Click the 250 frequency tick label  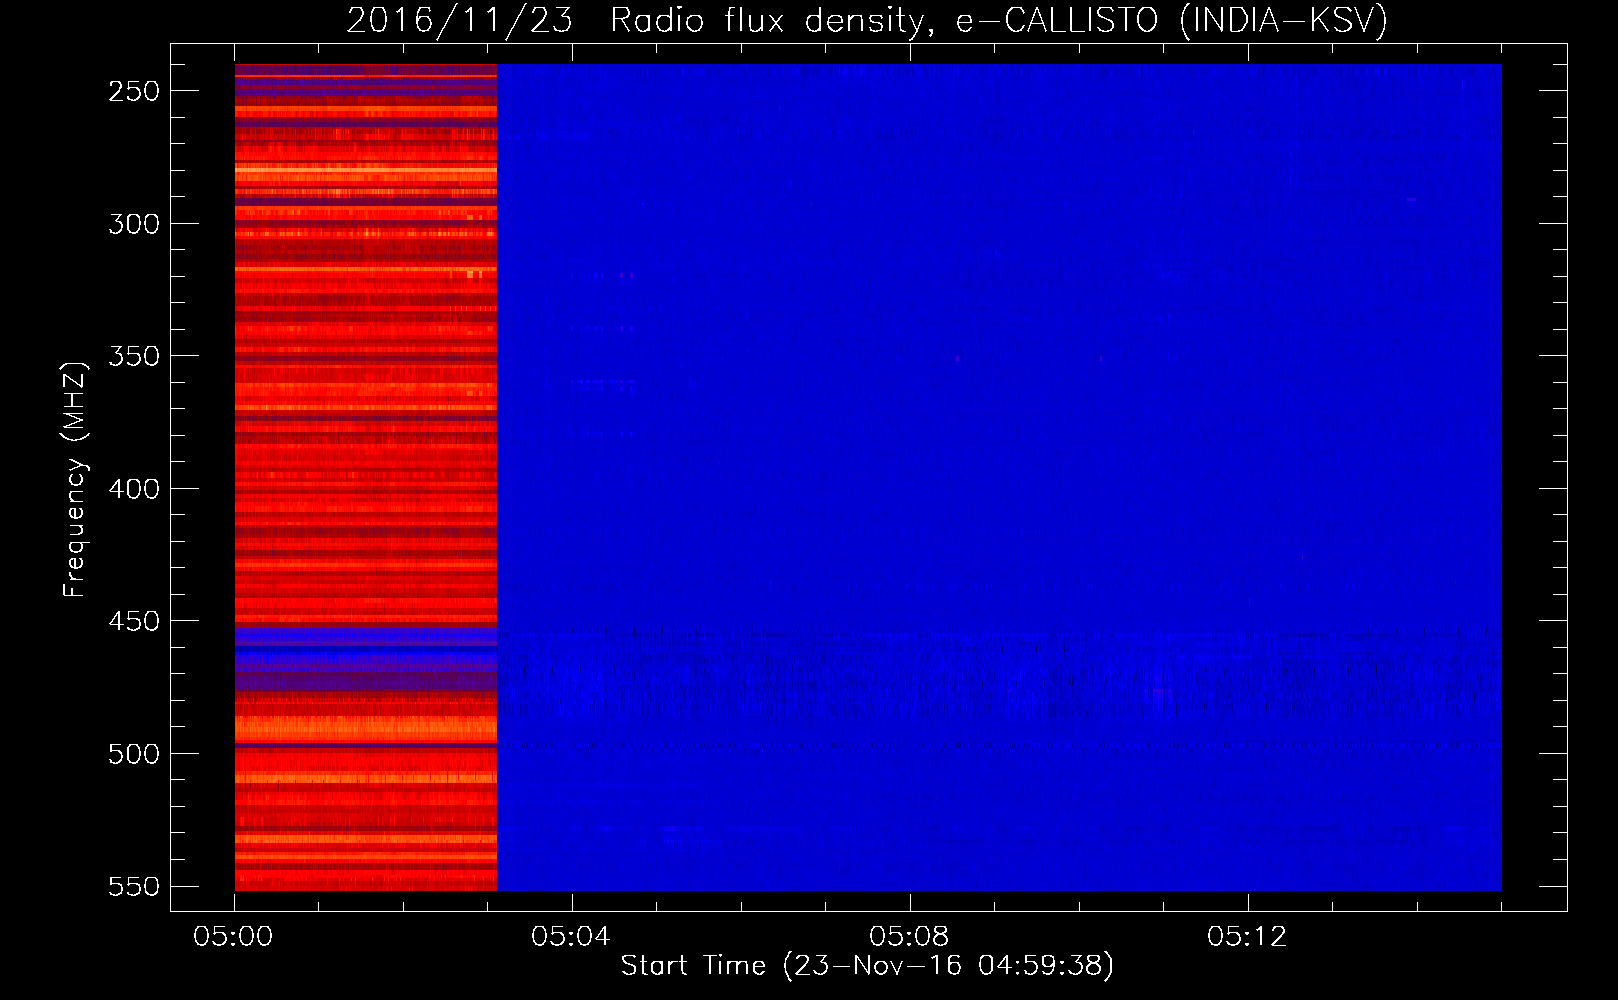tap(134, 91)
